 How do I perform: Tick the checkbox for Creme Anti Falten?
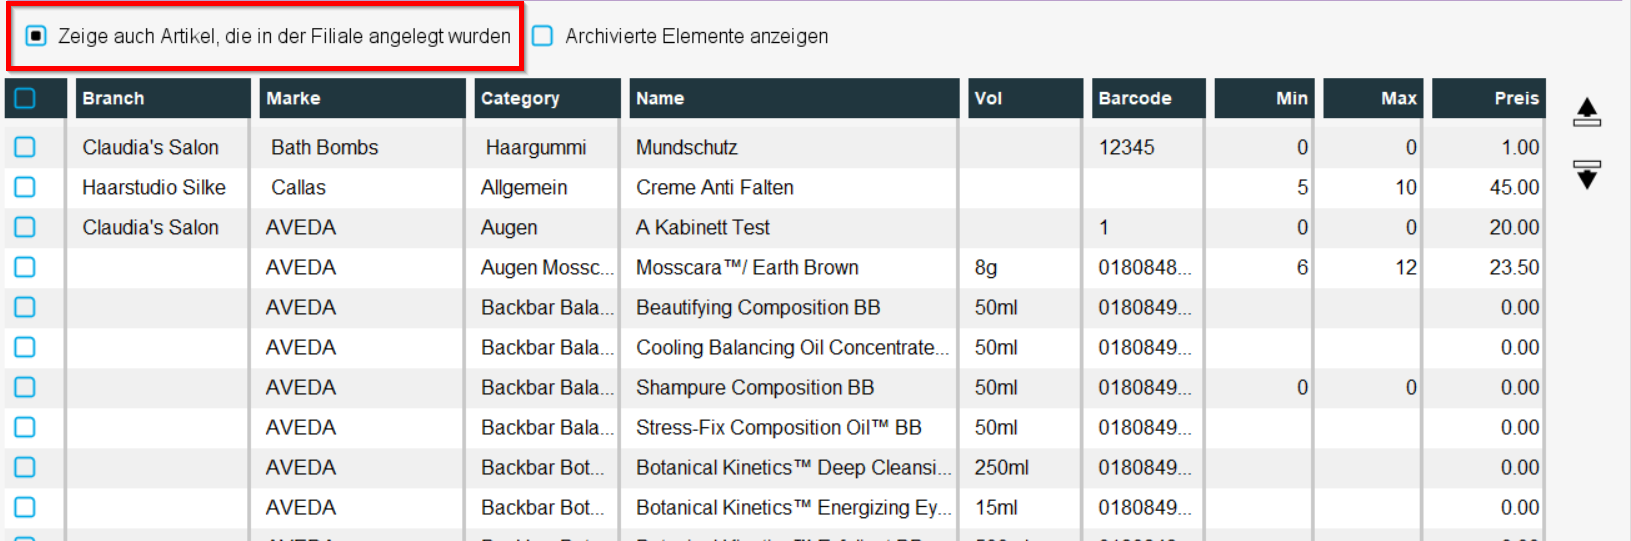pos(25,187)
